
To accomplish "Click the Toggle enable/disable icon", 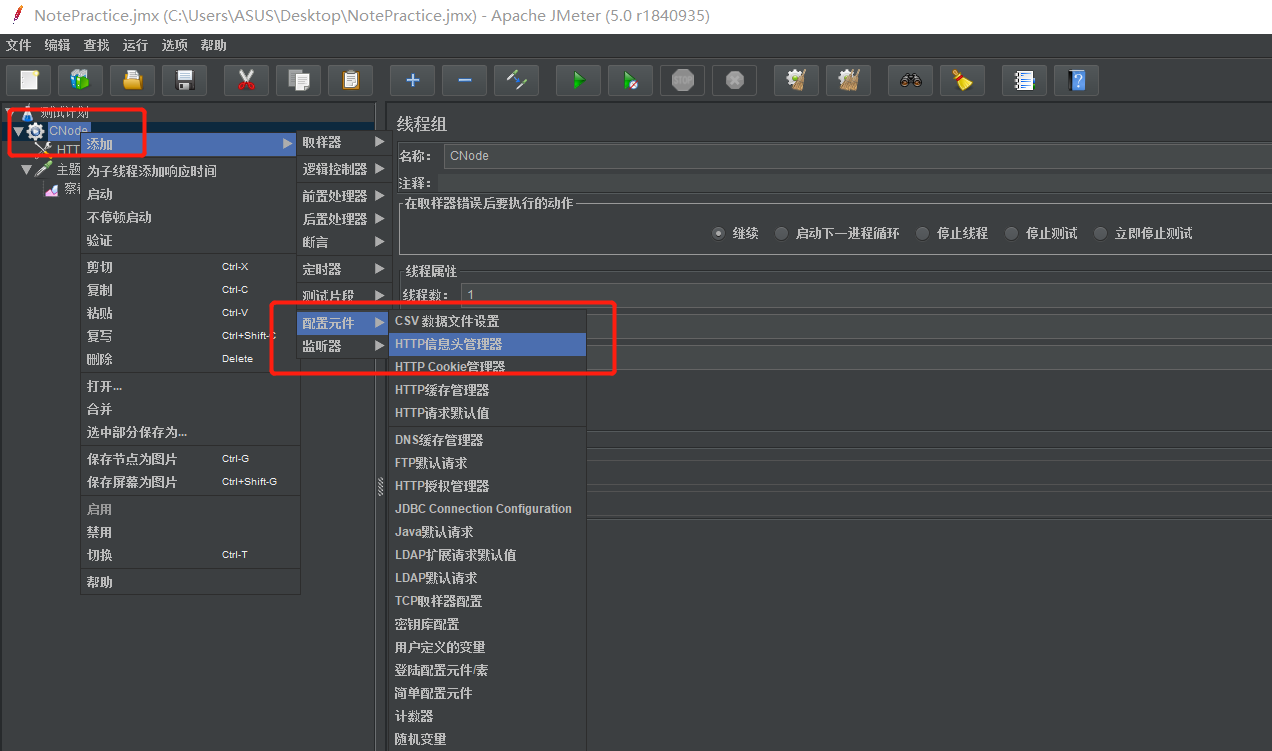I will pyautogui.click(x=517, y=80).
